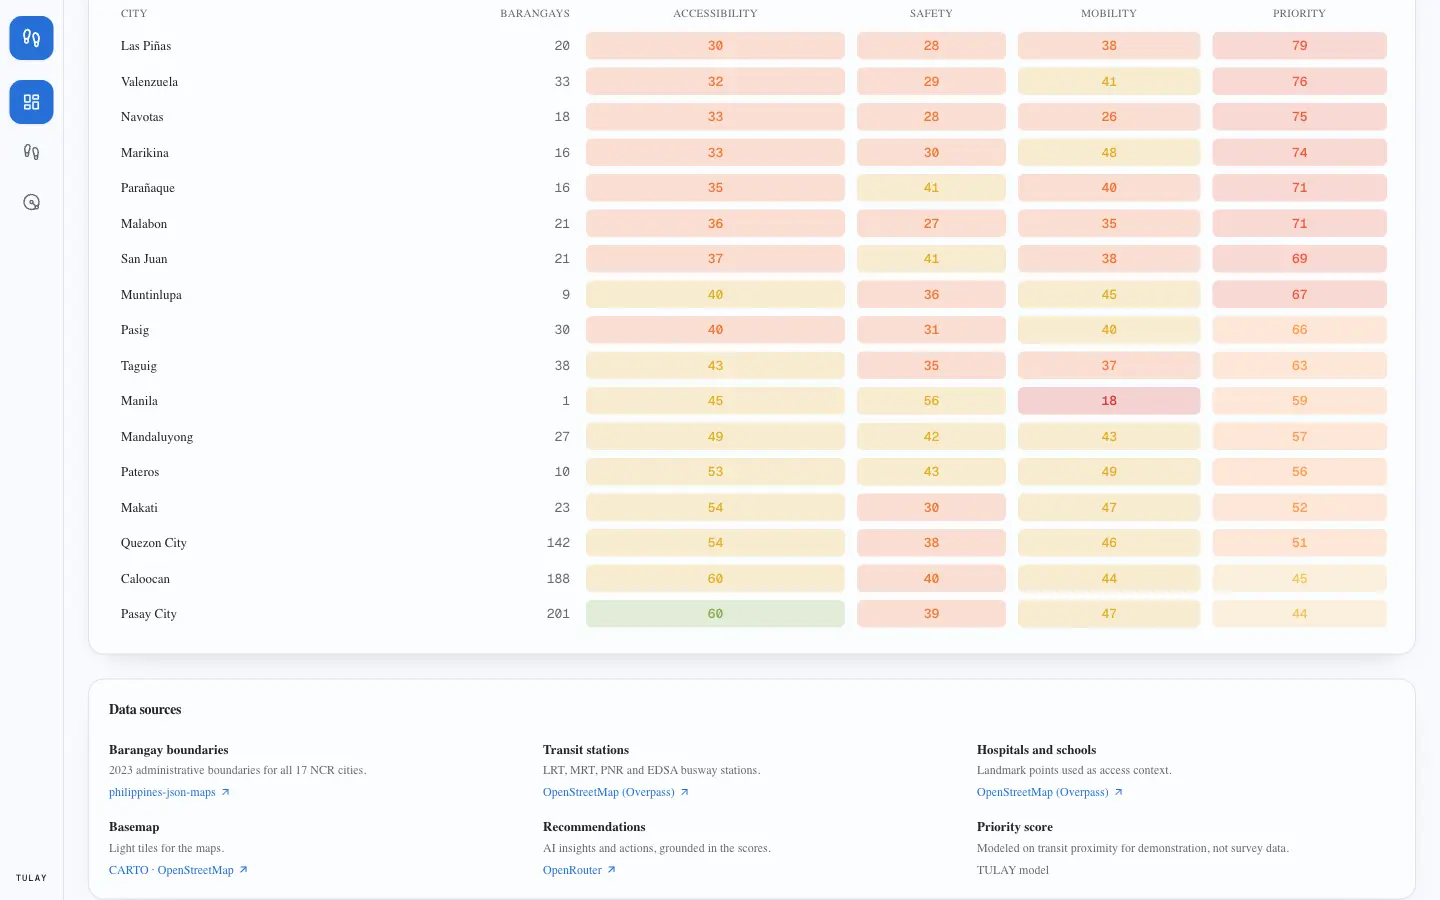Click Caloocan accessibility score 60
This screenshot has height=900, width=1440.
(x=715, y=579)
